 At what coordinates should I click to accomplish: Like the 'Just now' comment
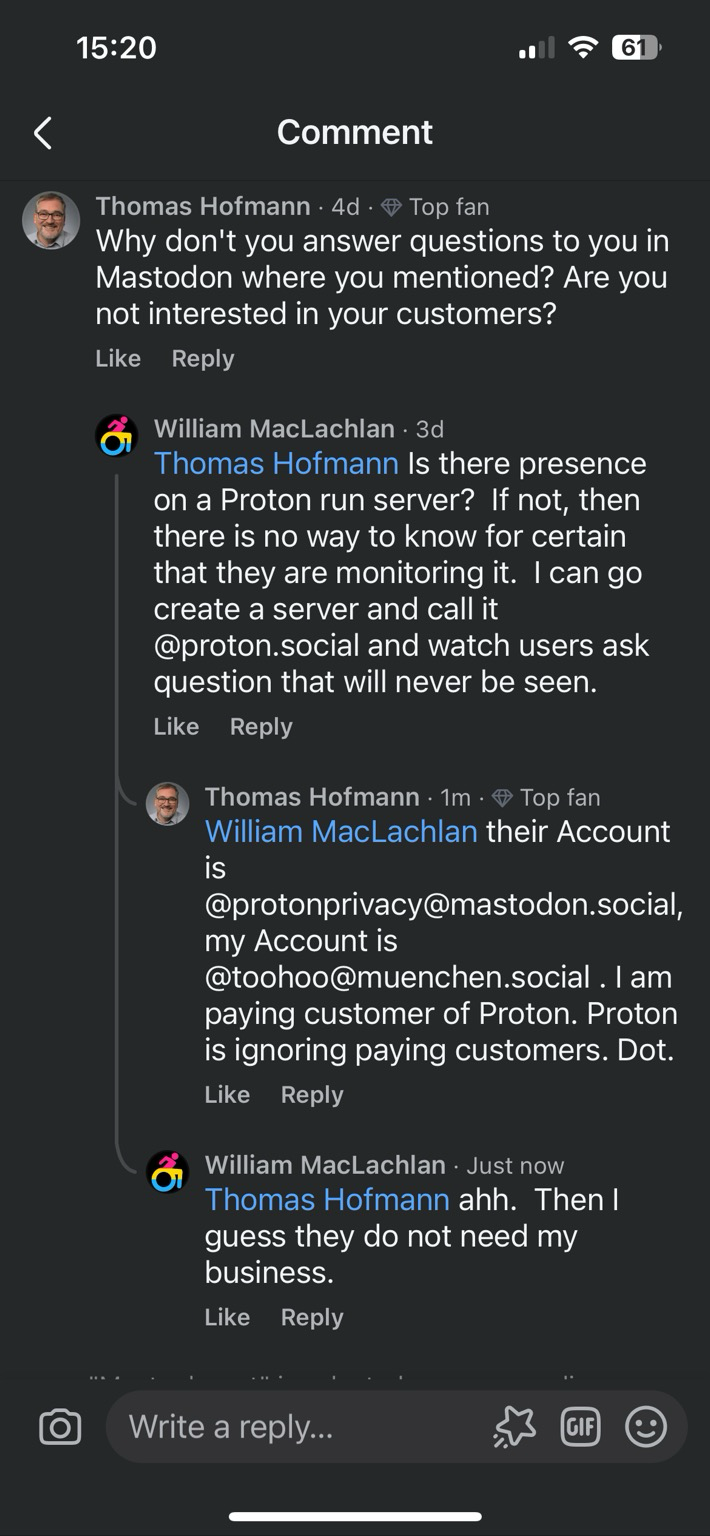click(227, 1318)
